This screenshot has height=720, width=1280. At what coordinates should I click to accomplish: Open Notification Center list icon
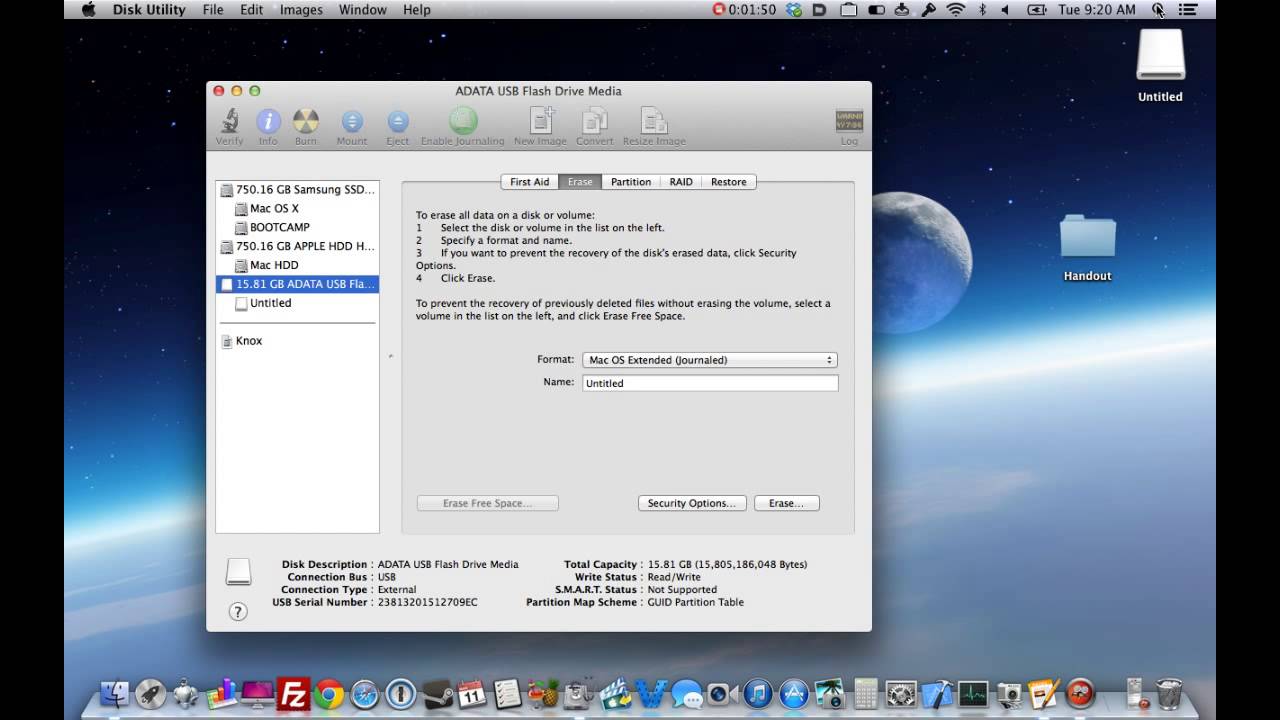click(1190, 9)
